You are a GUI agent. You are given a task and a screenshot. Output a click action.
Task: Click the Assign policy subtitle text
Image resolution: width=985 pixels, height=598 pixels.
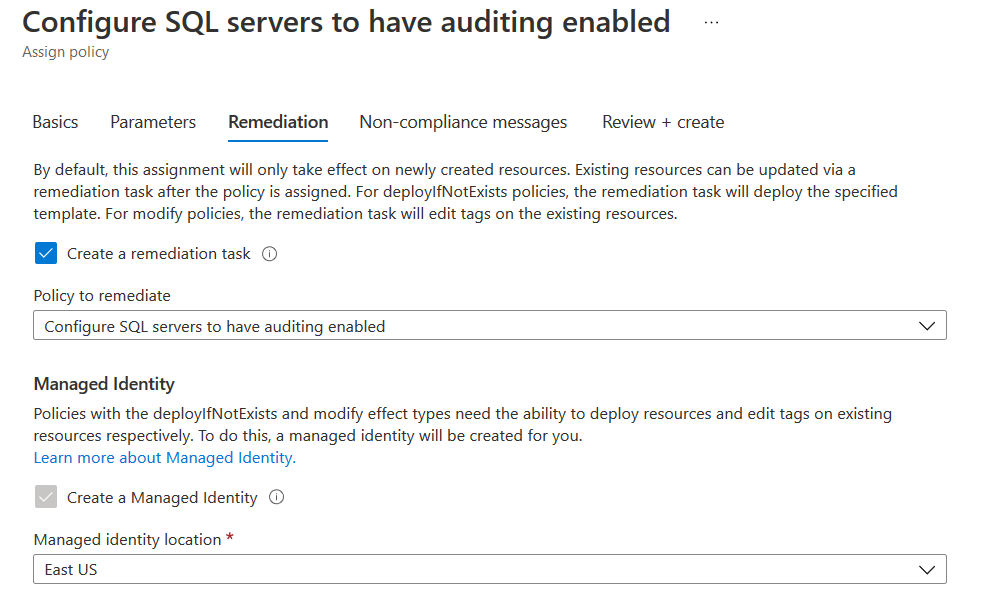pos(66,52)
